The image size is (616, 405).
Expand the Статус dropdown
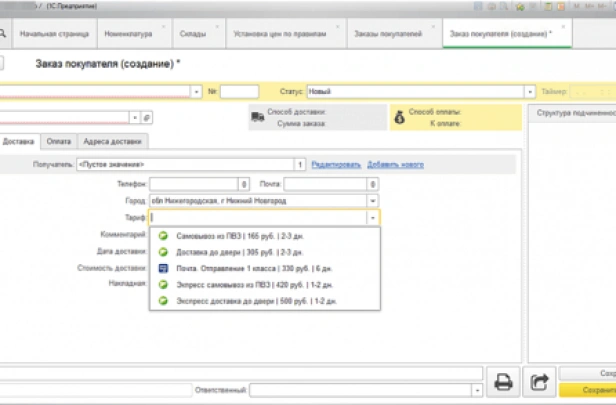click(530, 91)
